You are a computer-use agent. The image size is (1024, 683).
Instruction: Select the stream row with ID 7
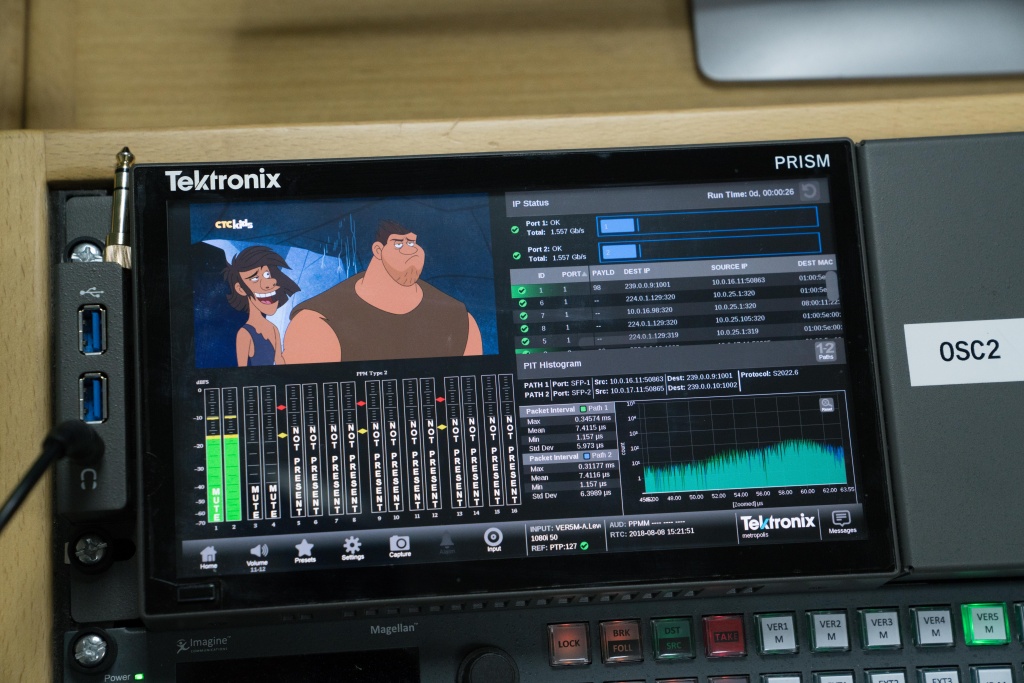tap(677, 311)
